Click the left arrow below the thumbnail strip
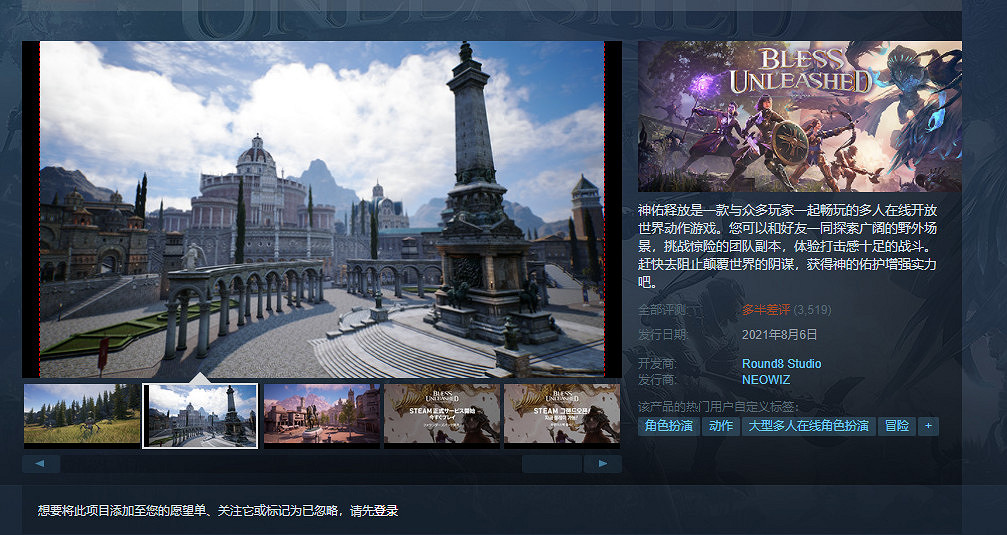The image size is (1007, 535). click(x=41, y=464)
